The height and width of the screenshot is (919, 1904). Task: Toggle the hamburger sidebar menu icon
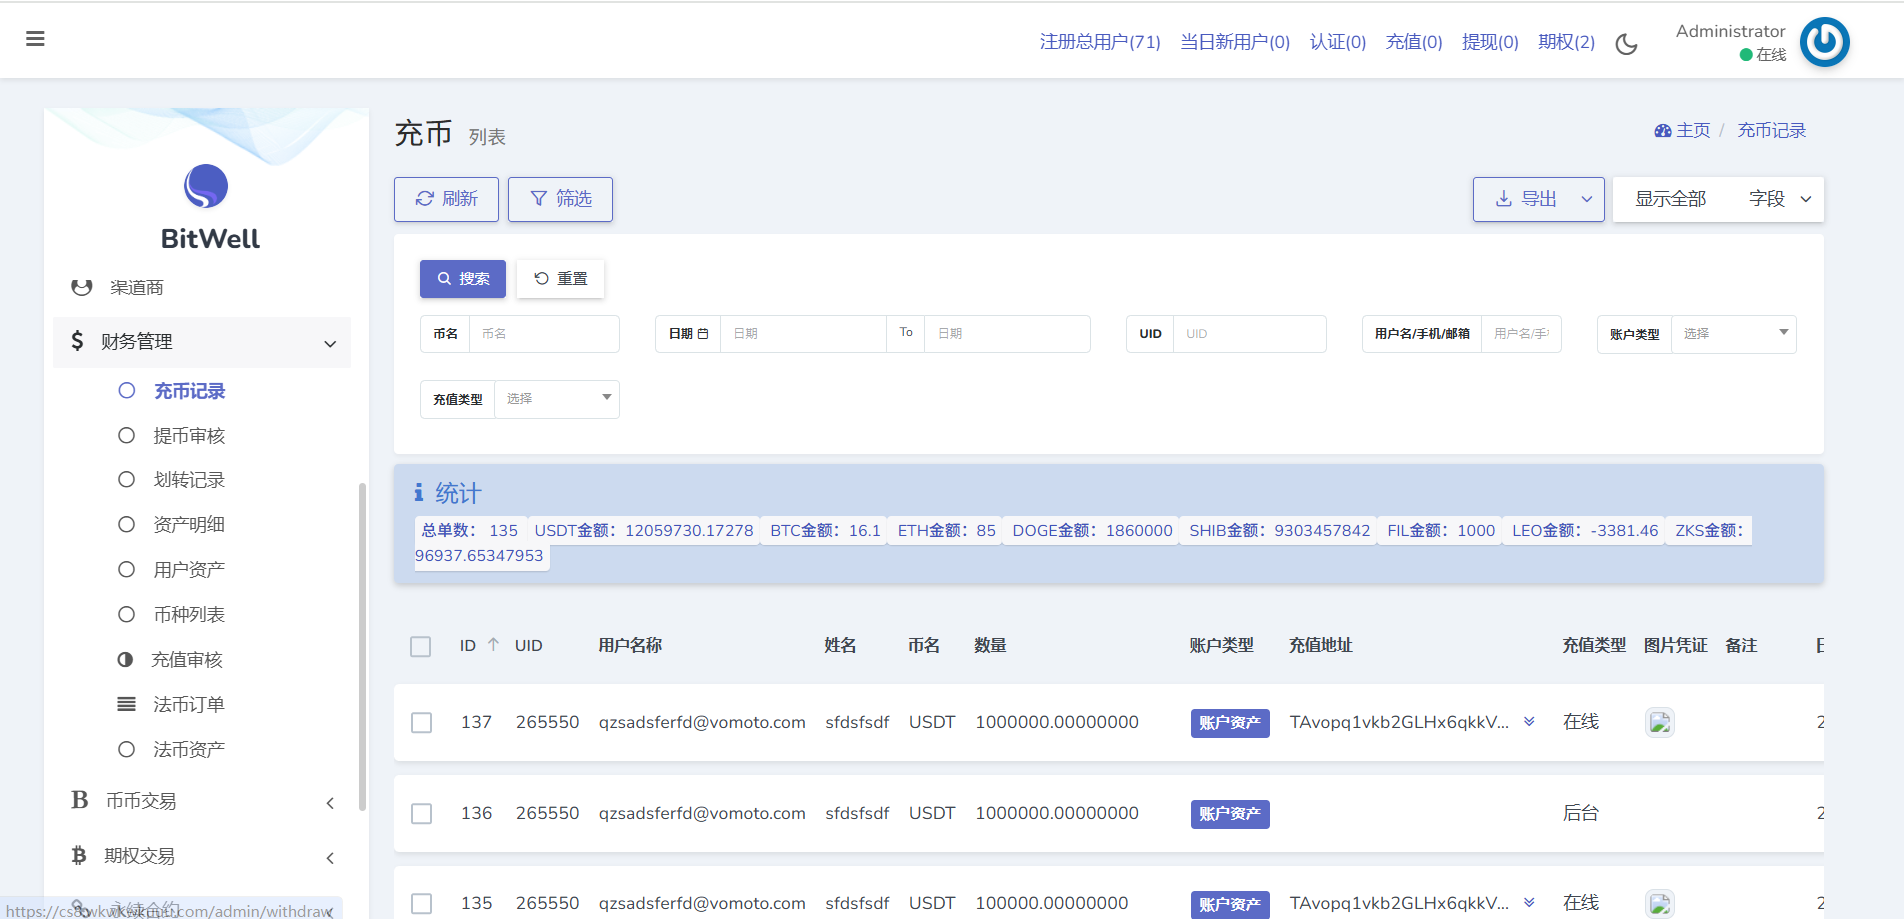click(x=35, y=39)
